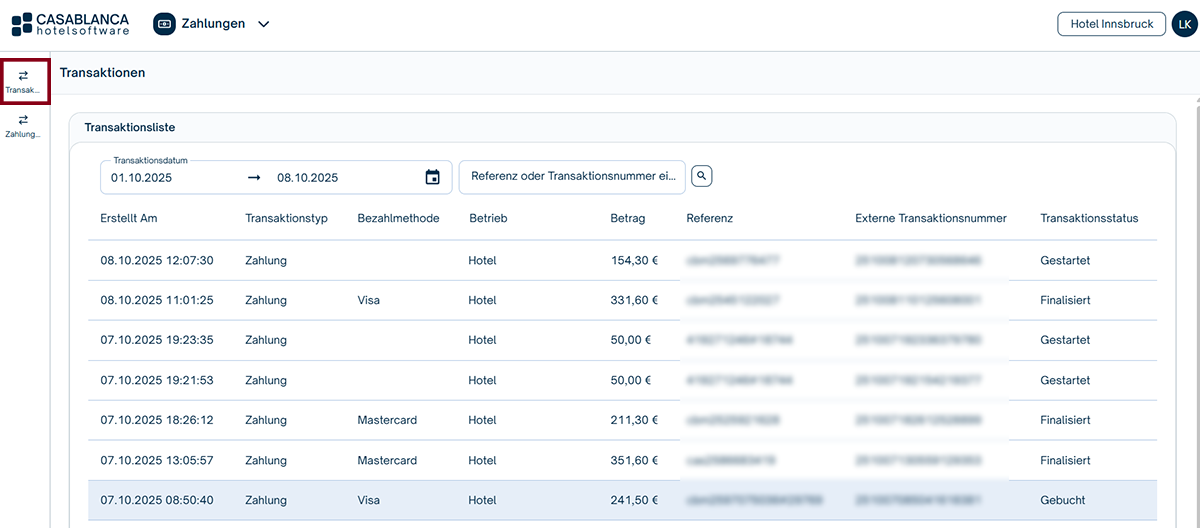Open the Zahlung sidebar item
This screenshot has height=528, width=1200.
pos(24,125)
